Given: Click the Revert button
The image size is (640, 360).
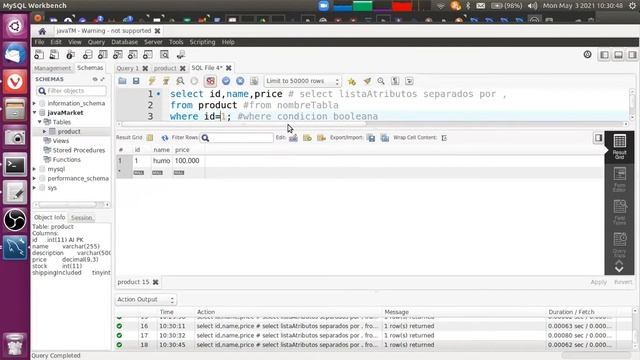Looking at the screenshot, I should click(623, 282).
